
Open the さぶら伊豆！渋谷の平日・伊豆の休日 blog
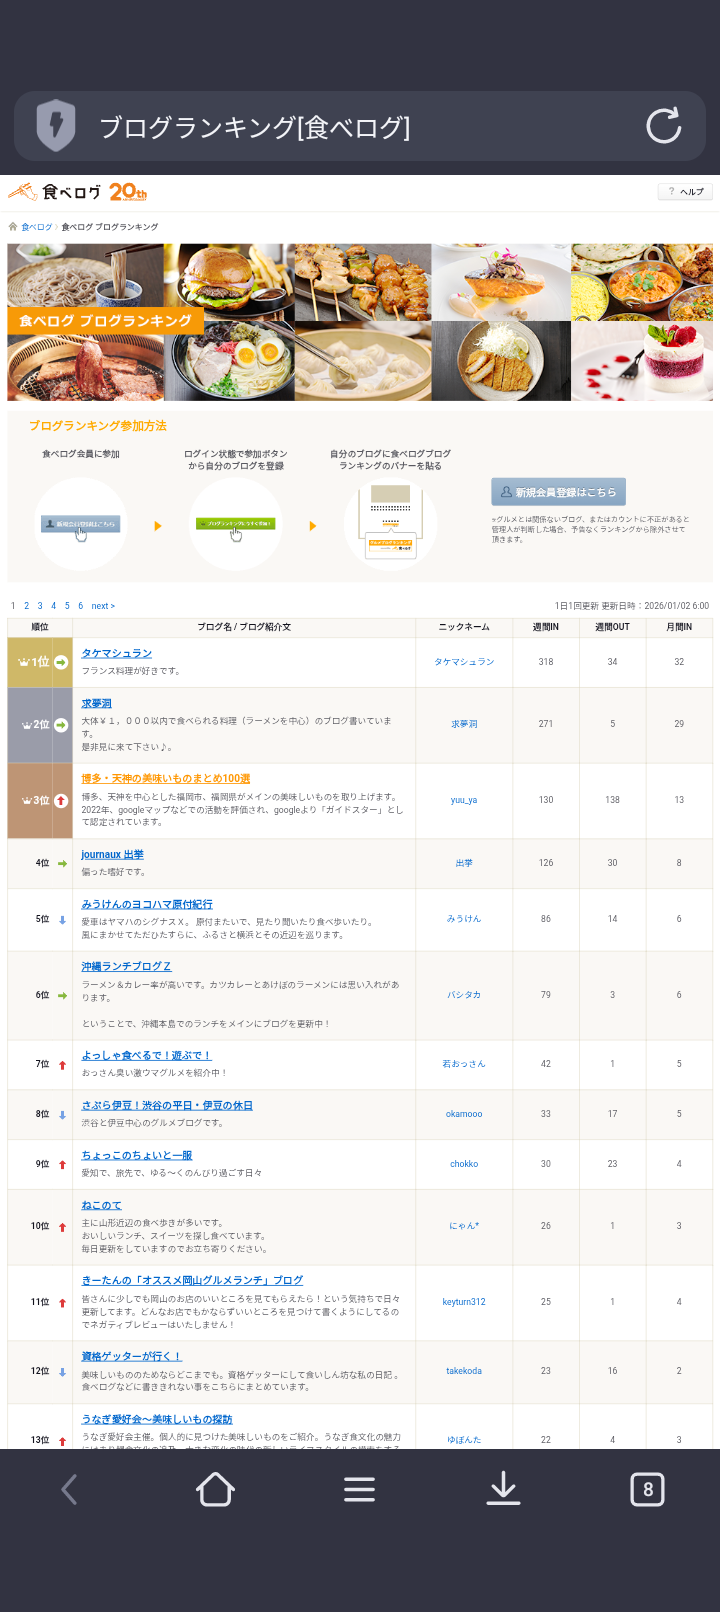click(x=167, y=1105)
